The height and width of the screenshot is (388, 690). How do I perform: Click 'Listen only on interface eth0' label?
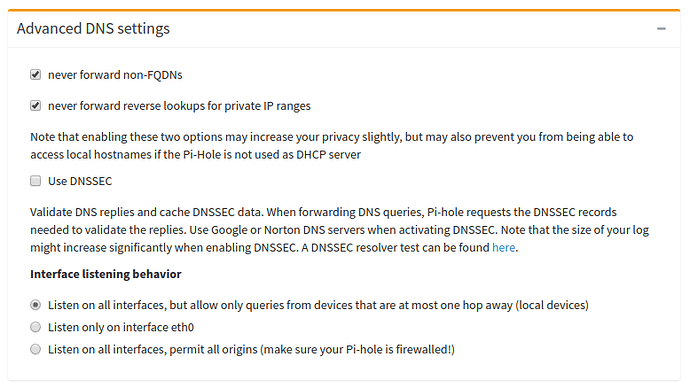coord(121,327)
